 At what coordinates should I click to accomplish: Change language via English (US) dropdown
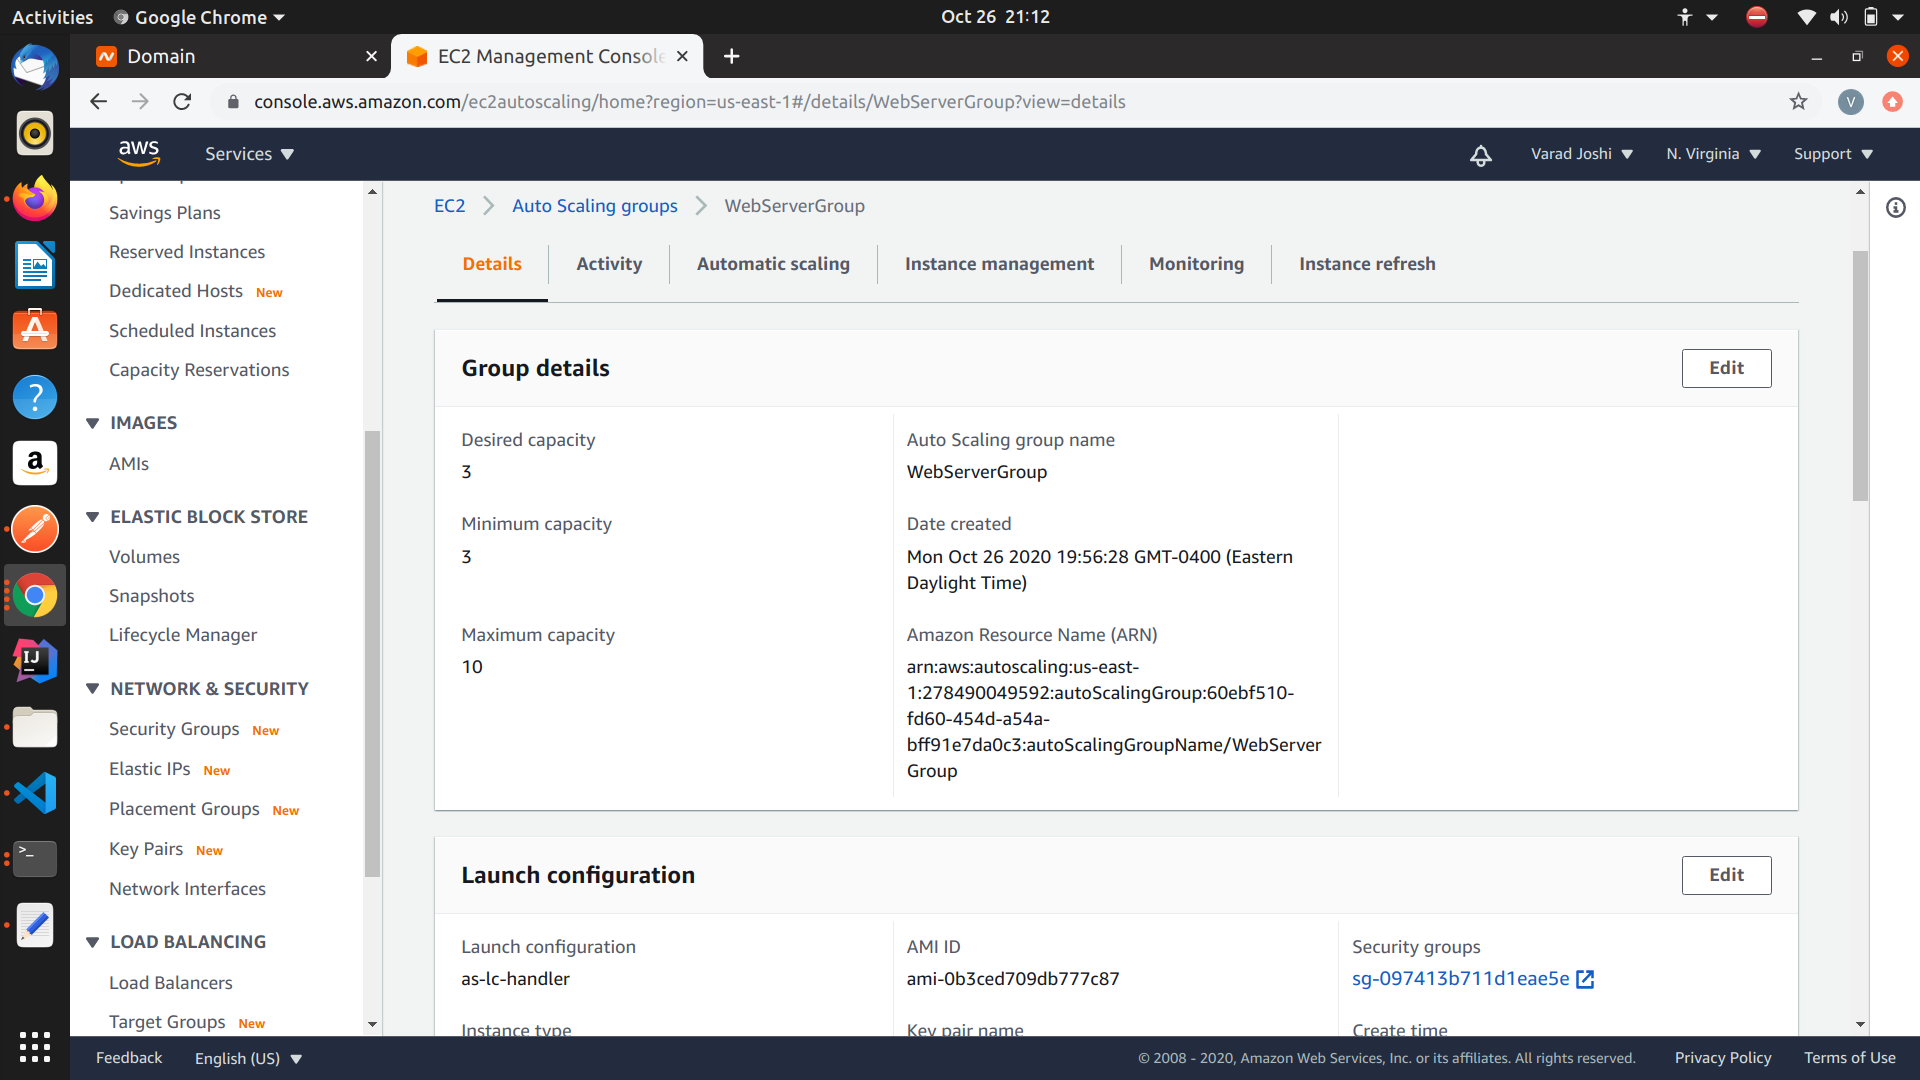click(248, 1058)
